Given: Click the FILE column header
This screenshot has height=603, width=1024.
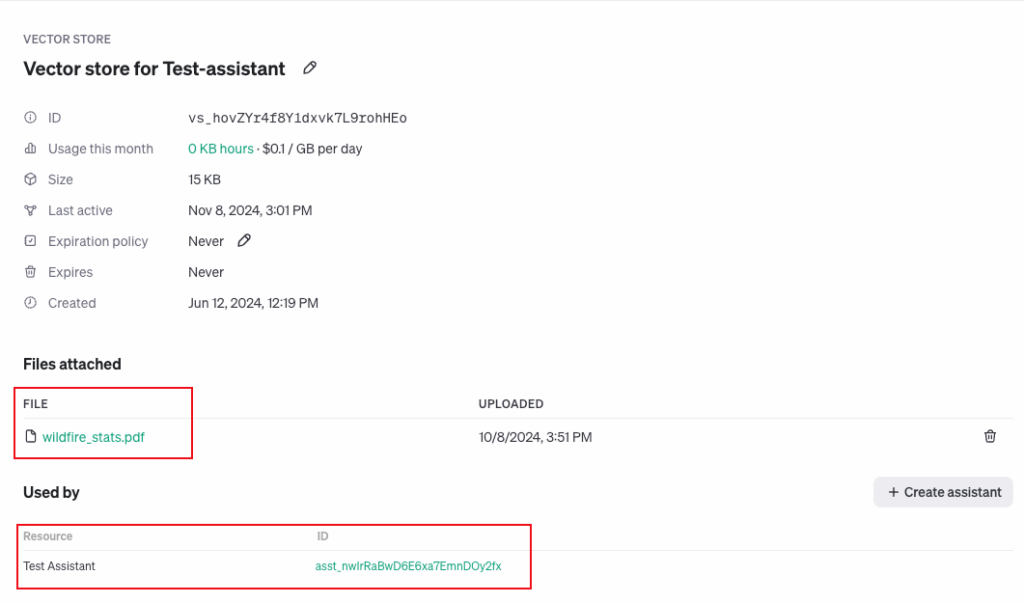Looking at the screenshot, I should tap(36, 404).
